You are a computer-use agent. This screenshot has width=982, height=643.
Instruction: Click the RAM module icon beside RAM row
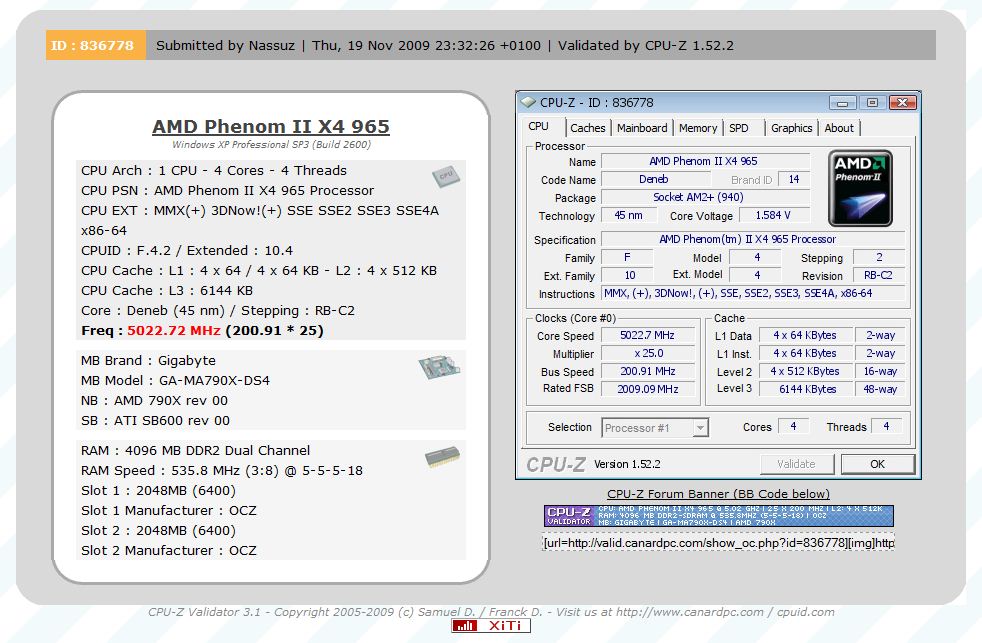click(x=442, y=457)
